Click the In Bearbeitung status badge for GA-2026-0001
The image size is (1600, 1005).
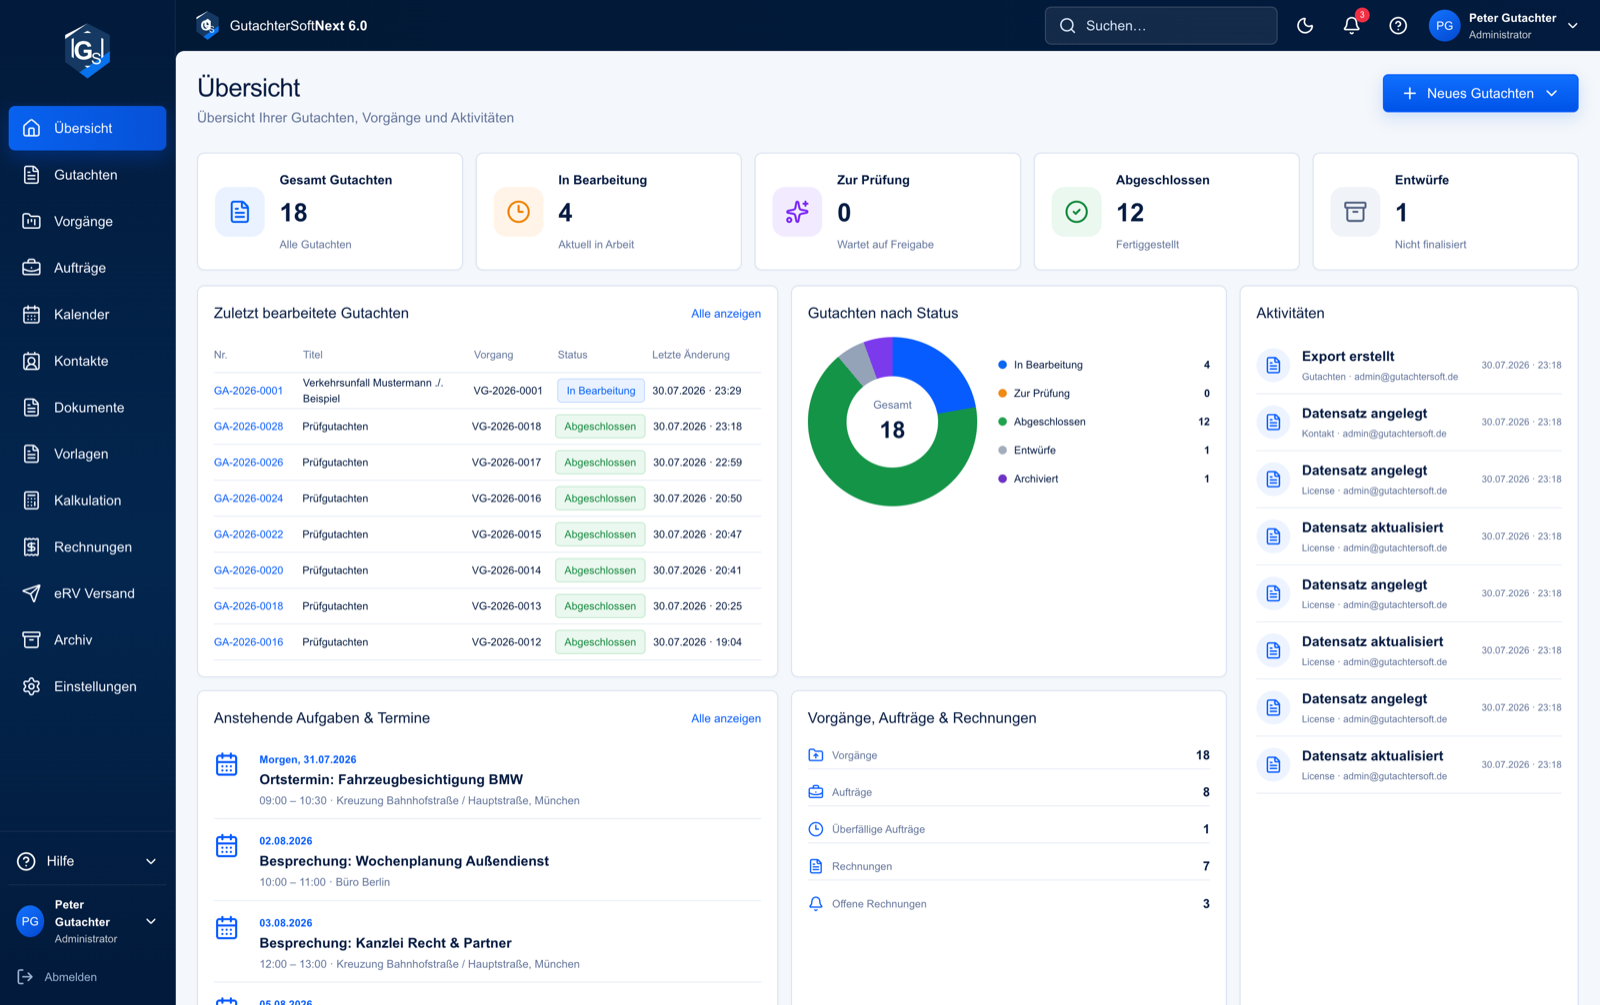click(601, 391)
